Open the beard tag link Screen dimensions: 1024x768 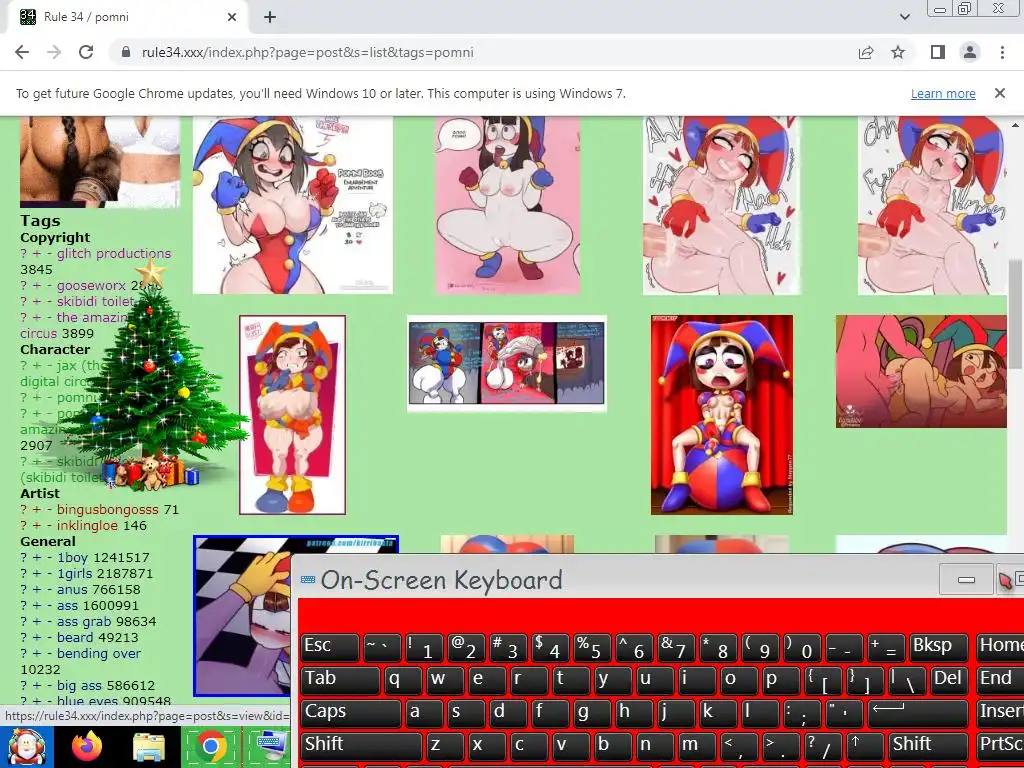coord(75,637)
